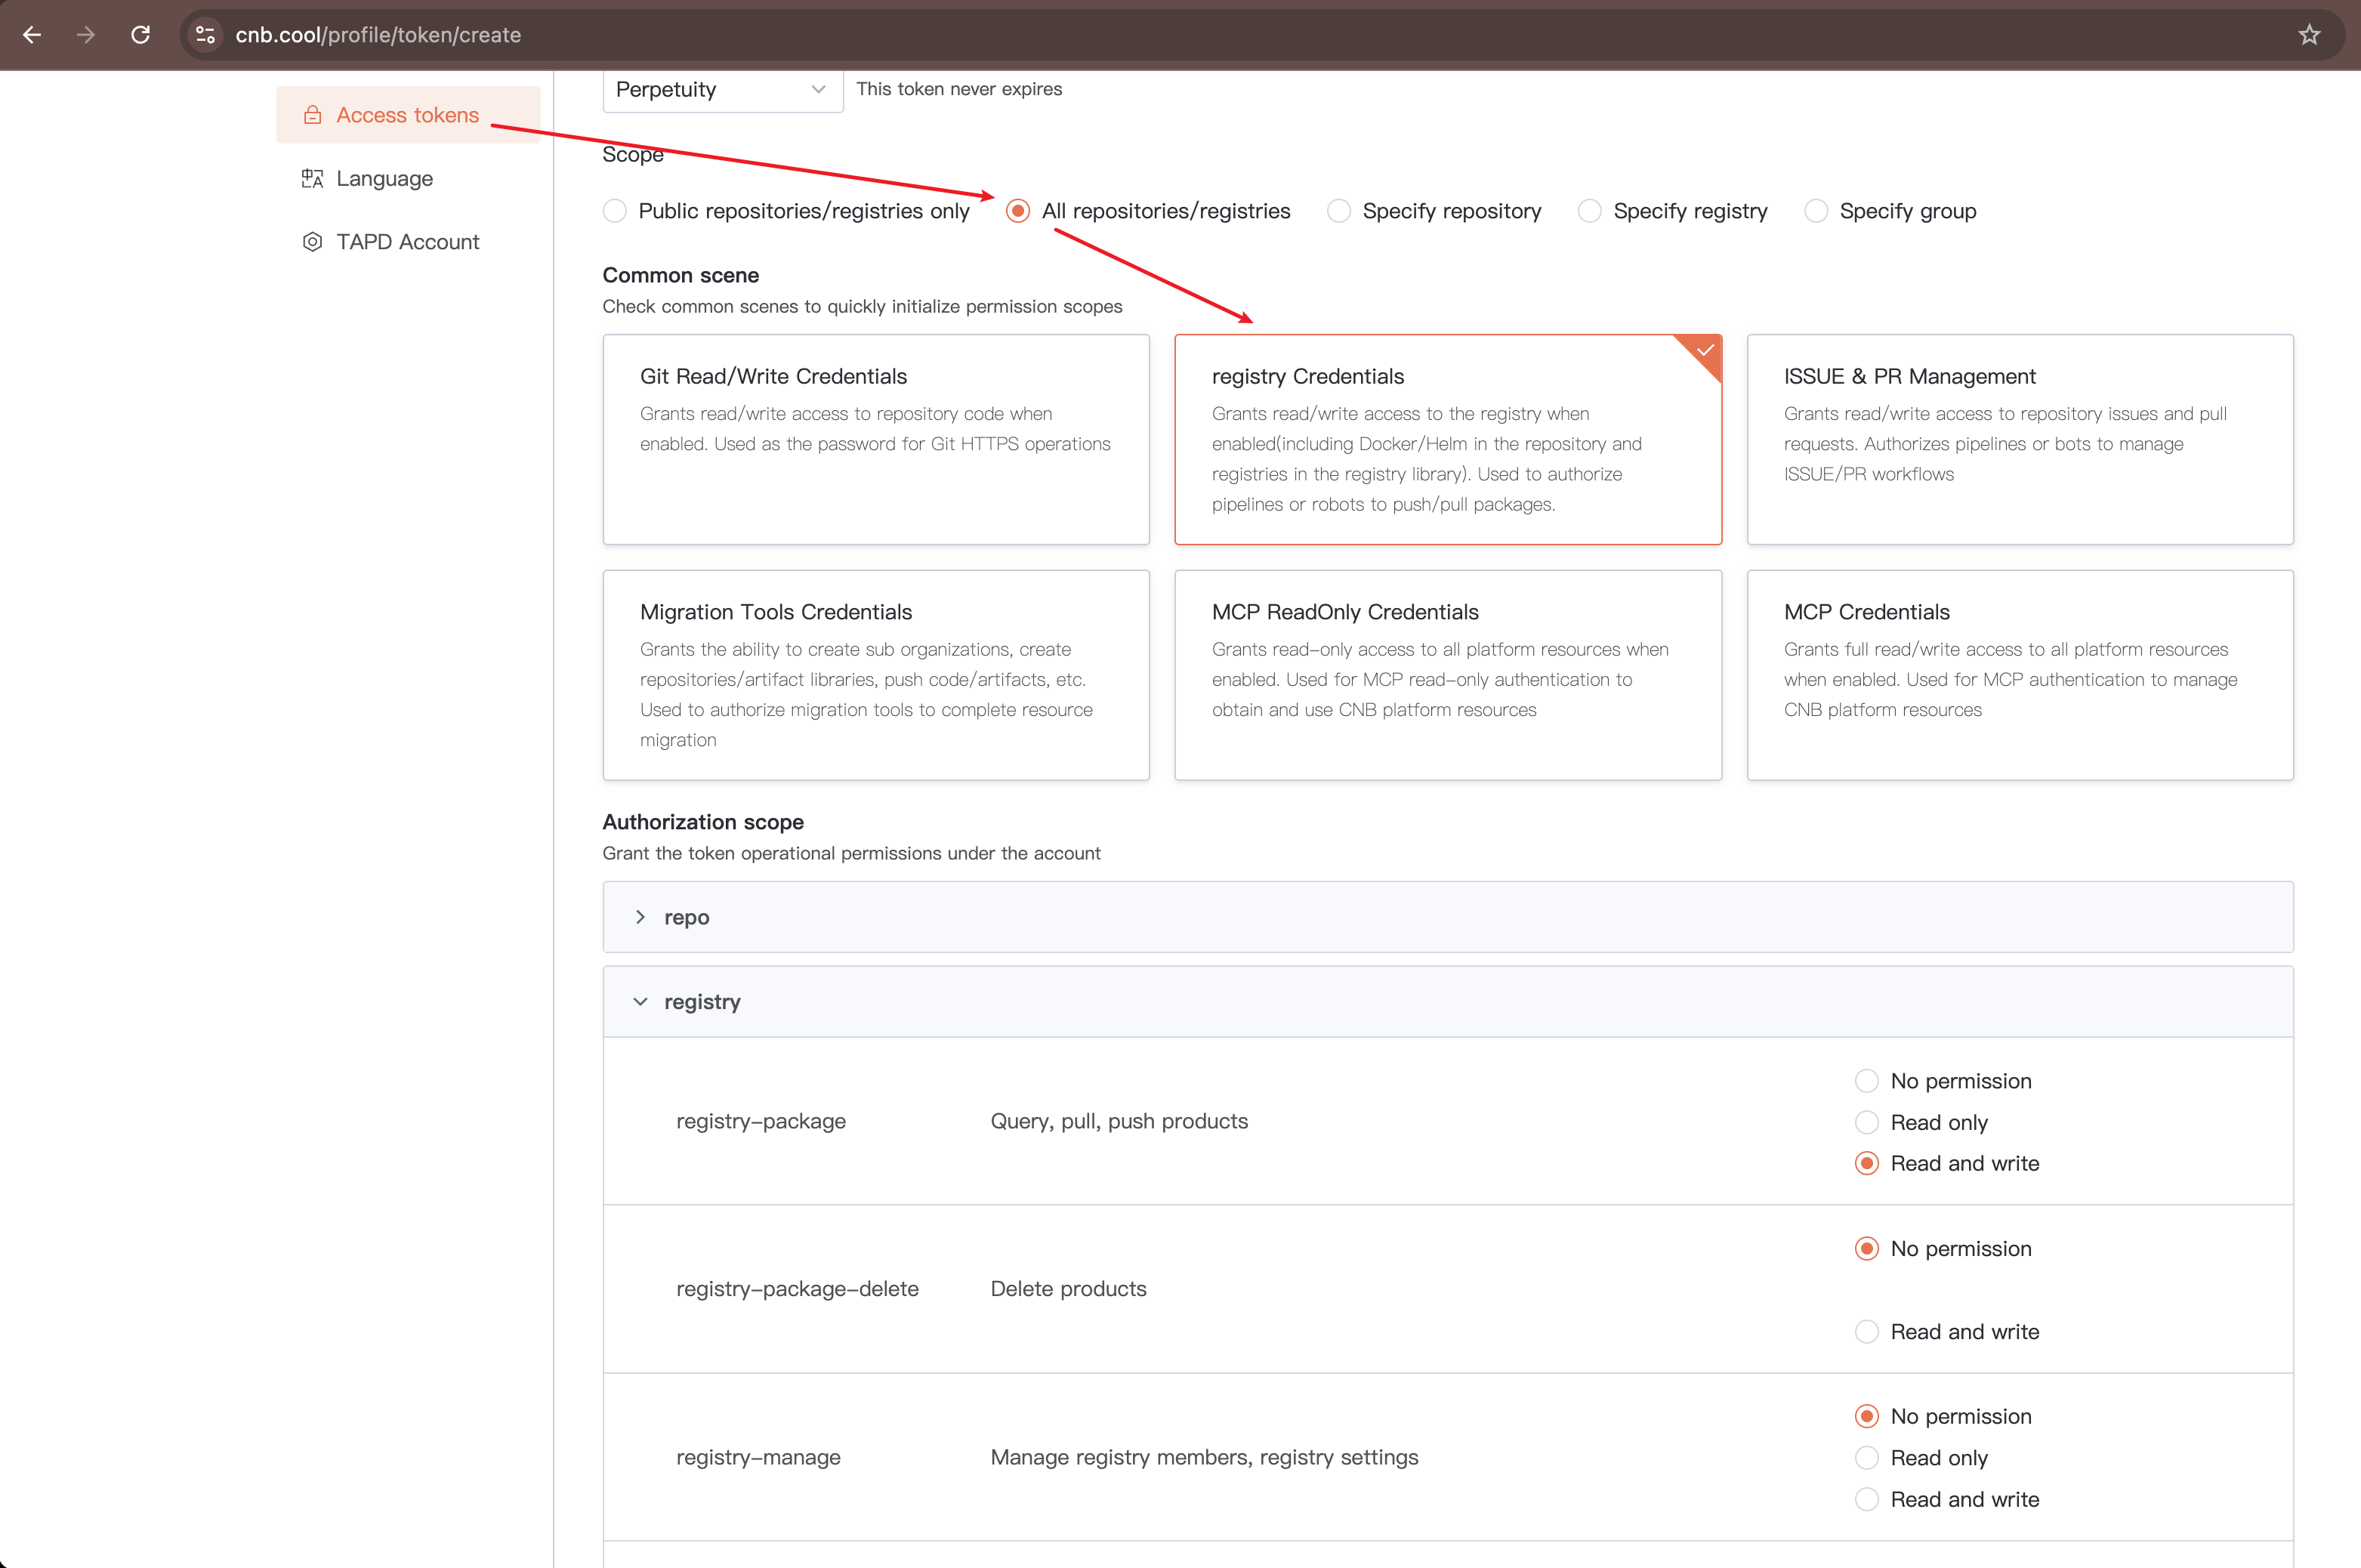2361x1568 pixels.
Task: Click the Access tokens lock icon
Action: point(313,115)
